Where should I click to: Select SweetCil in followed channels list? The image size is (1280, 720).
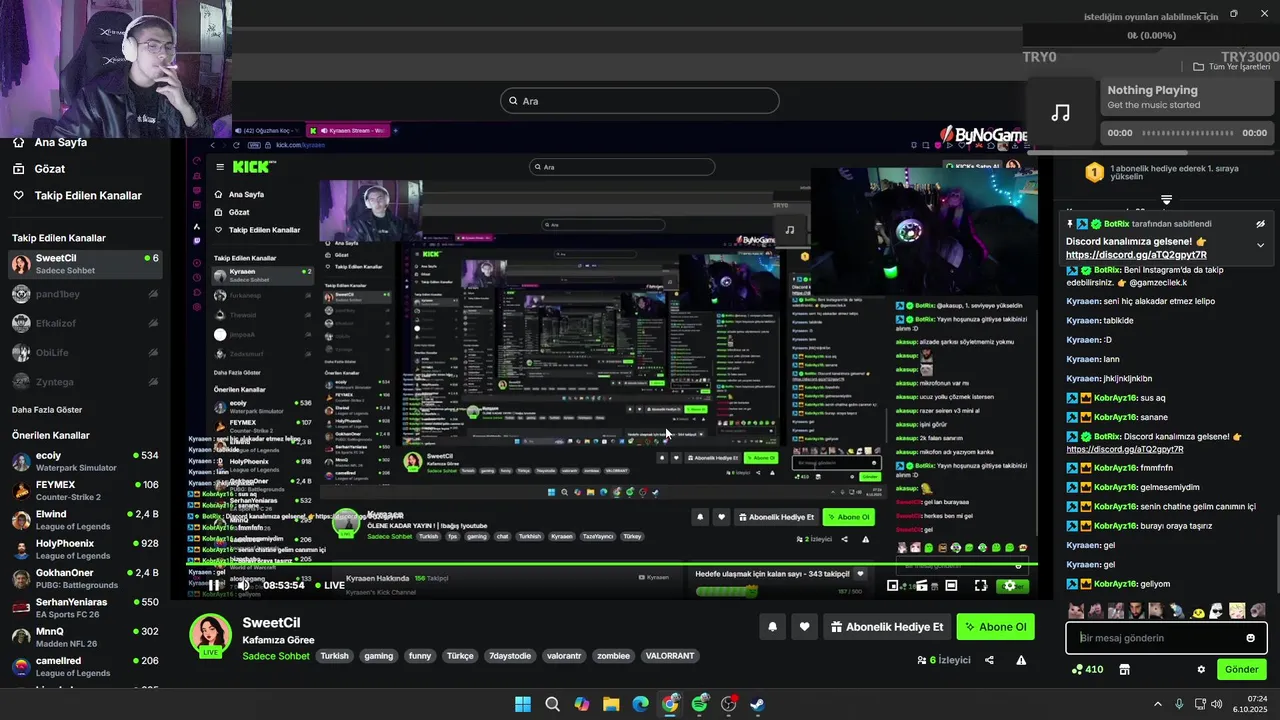coord(84,264)
